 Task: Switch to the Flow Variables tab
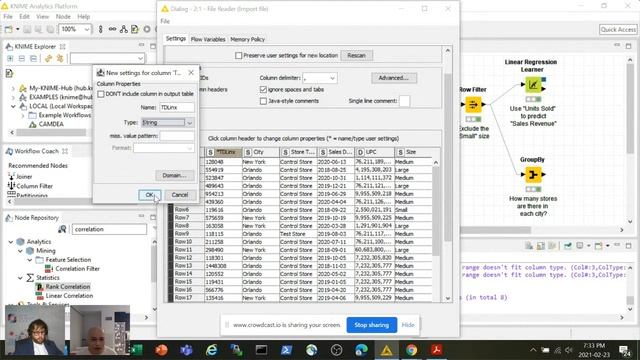208,39
